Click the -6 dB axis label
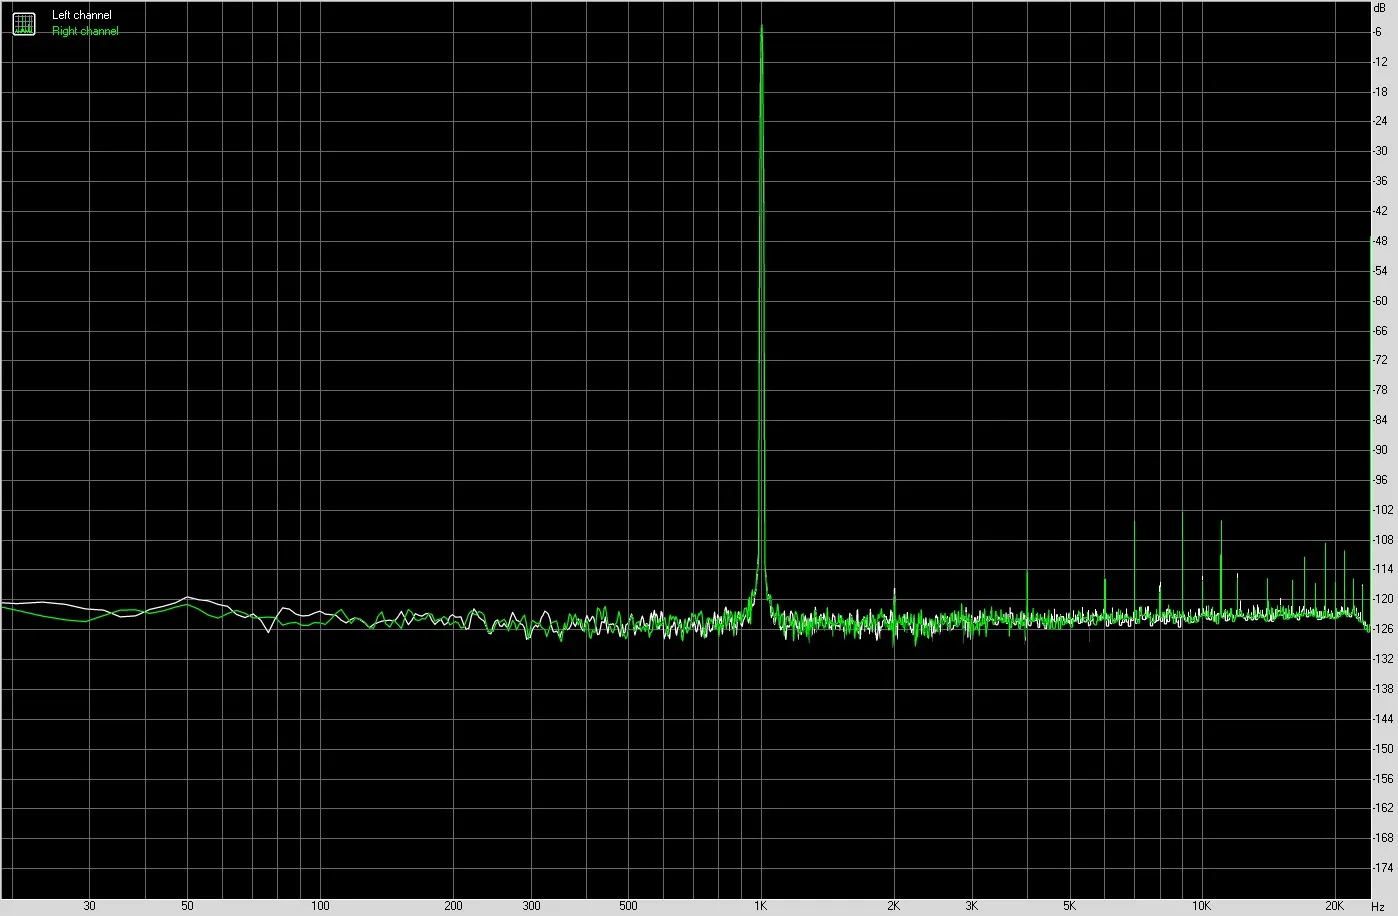Viewport: 1398px width, 916px height. [x=1380, y=32]
